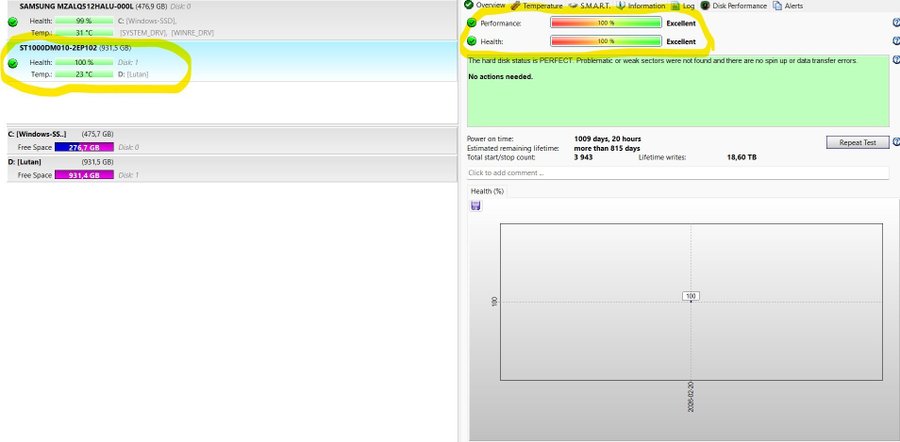Open help icon beside the Health bar
The height and width of the screenshot is (442, 900).
(895, 42)
